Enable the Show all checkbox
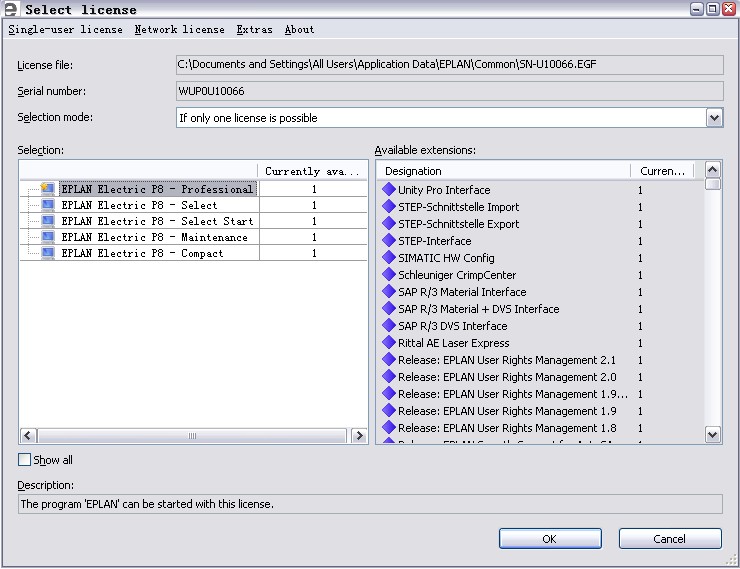The height and width of the screenshot is (569, 740). point(25,460)
